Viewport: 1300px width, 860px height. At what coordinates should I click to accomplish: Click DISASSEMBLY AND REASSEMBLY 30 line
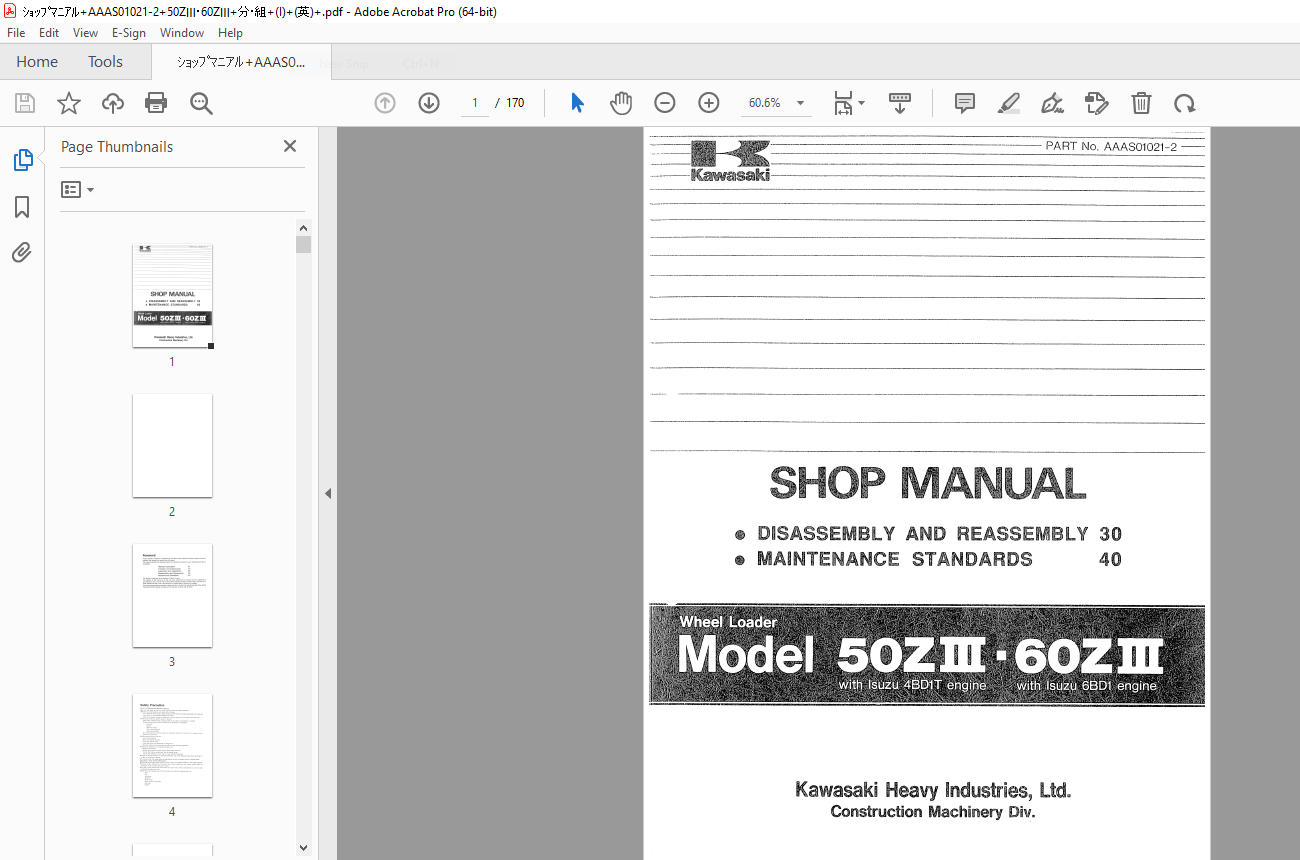(929, 534)
